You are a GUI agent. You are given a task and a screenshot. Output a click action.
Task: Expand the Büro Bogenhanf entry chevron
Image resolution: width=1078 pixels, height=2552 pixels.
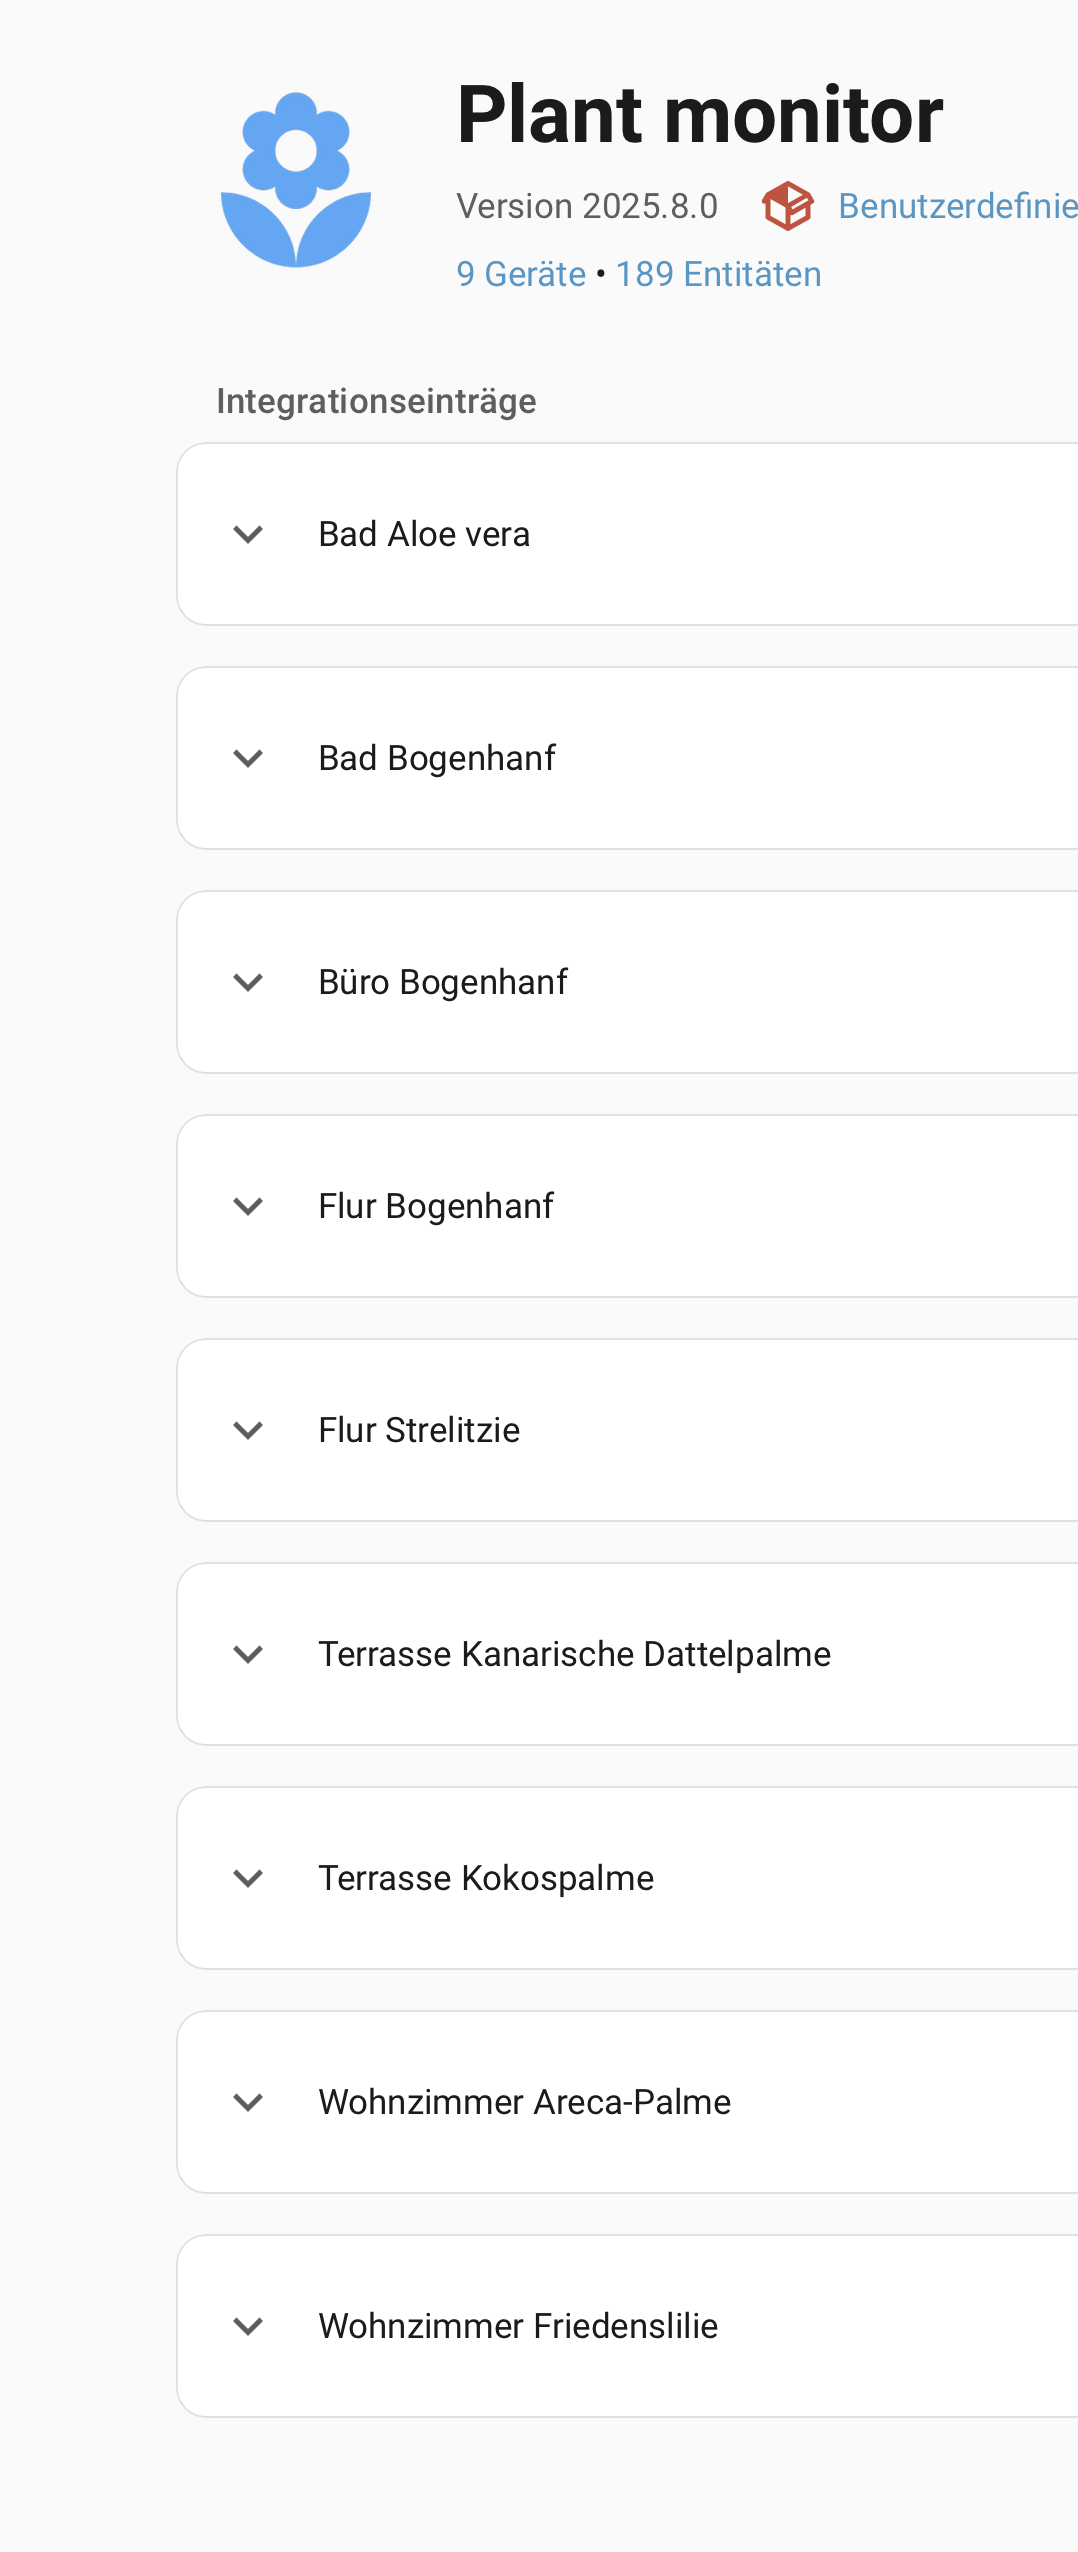248,982
